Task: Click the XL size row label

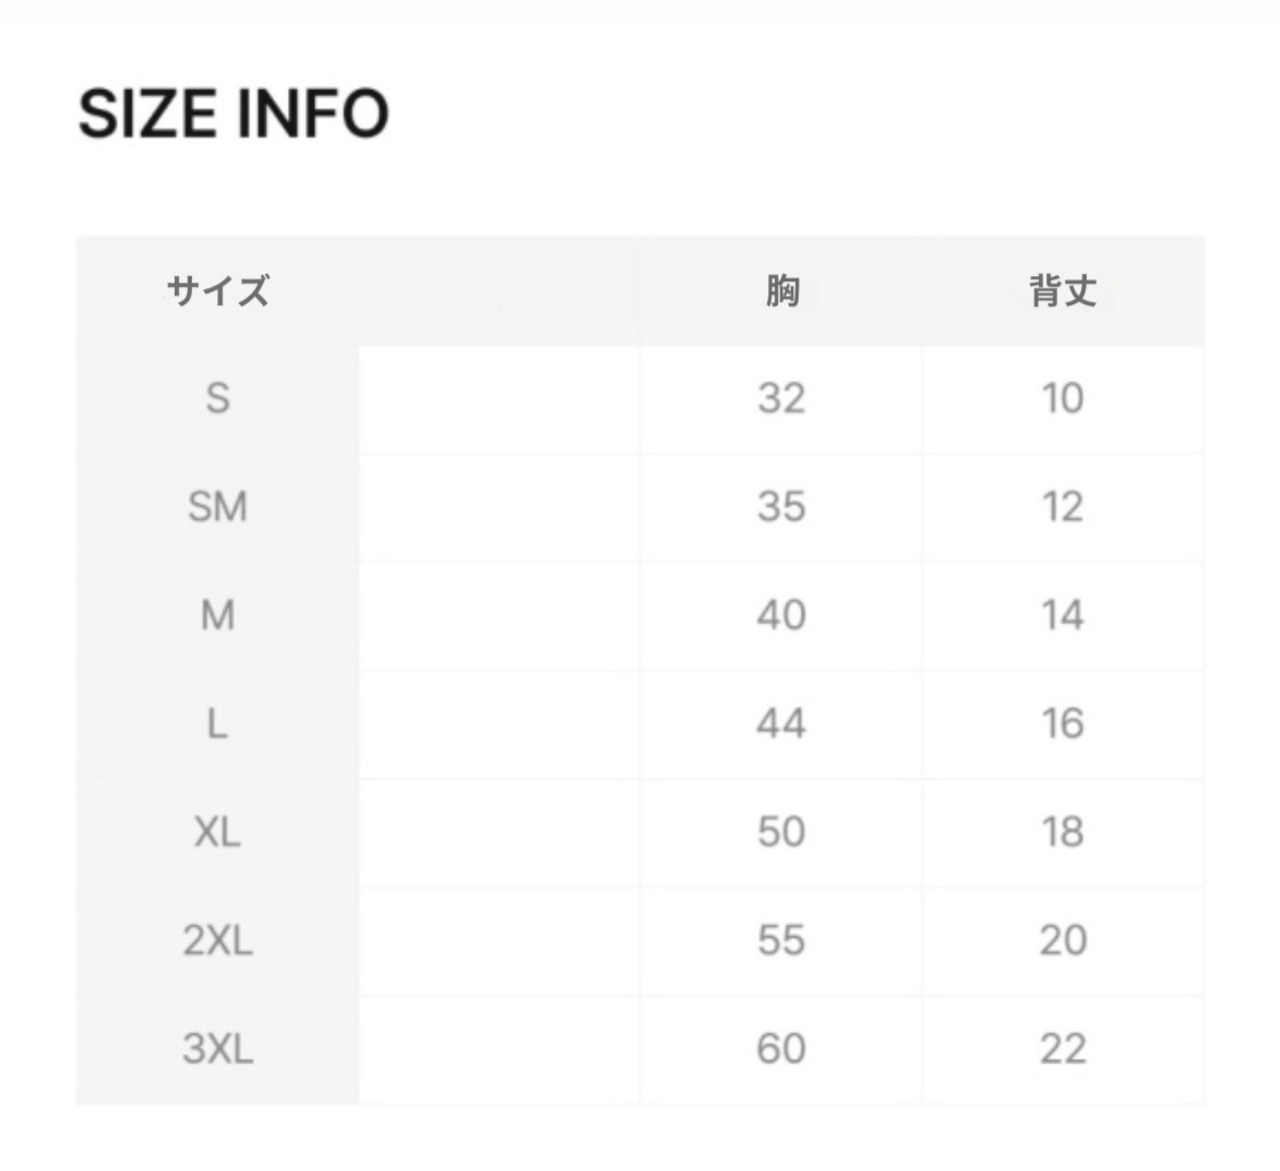Action: point(218,831)
